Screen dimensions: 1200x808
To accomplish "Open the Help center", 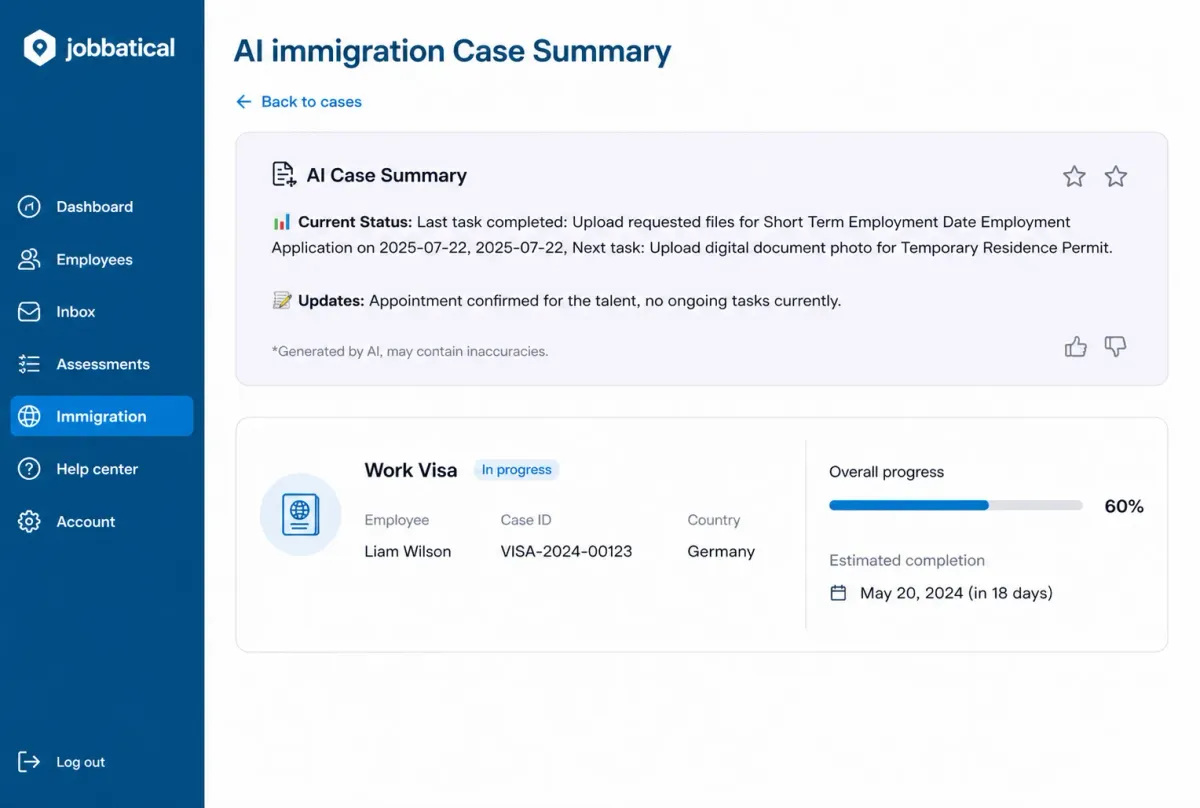I will [101, 469].
